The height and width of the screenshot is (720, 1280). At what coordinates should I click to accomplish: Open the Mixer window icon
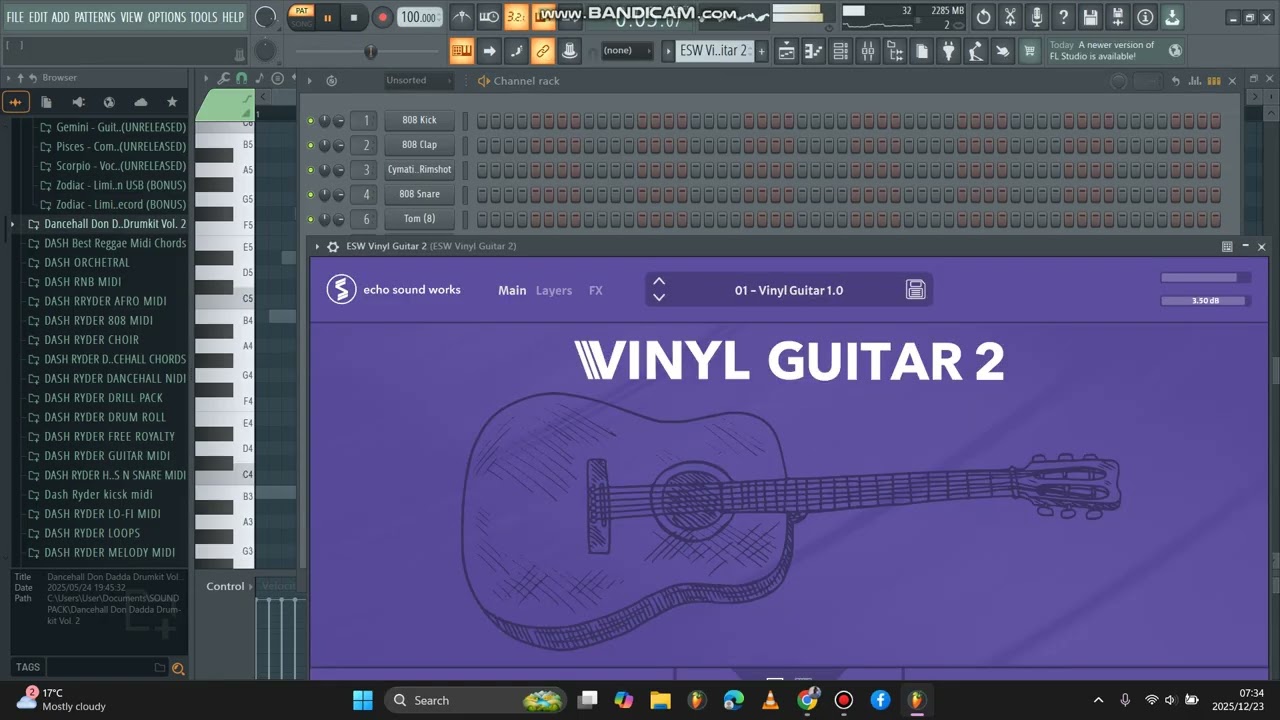coord(868,51)
